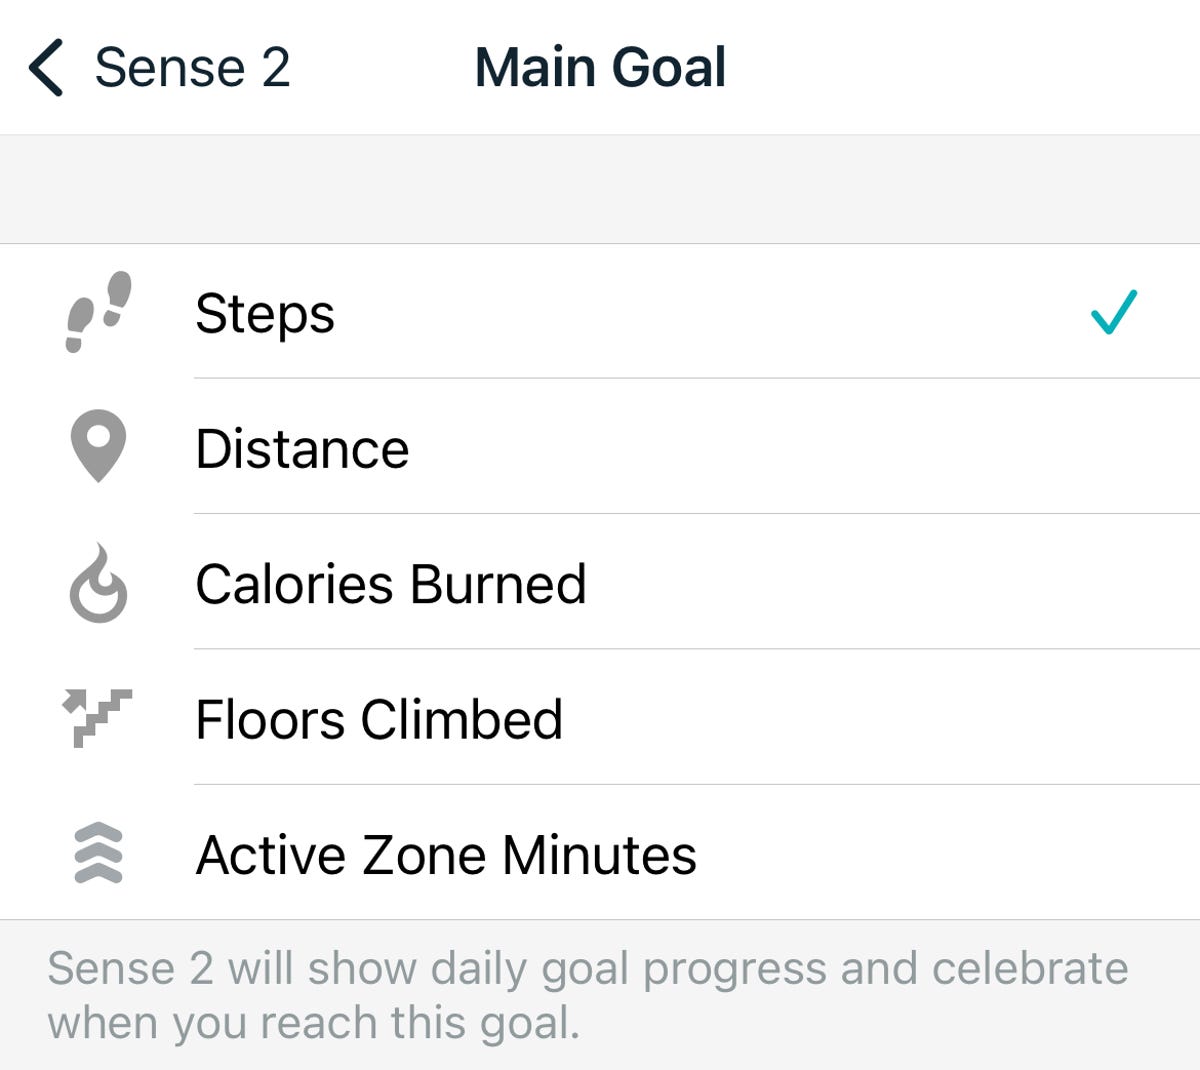Image resolution: width=1200 pixels, height=1070 pixels.
Task: Select Active Zone Minutes goal option
Action: (x=446, y=856)
